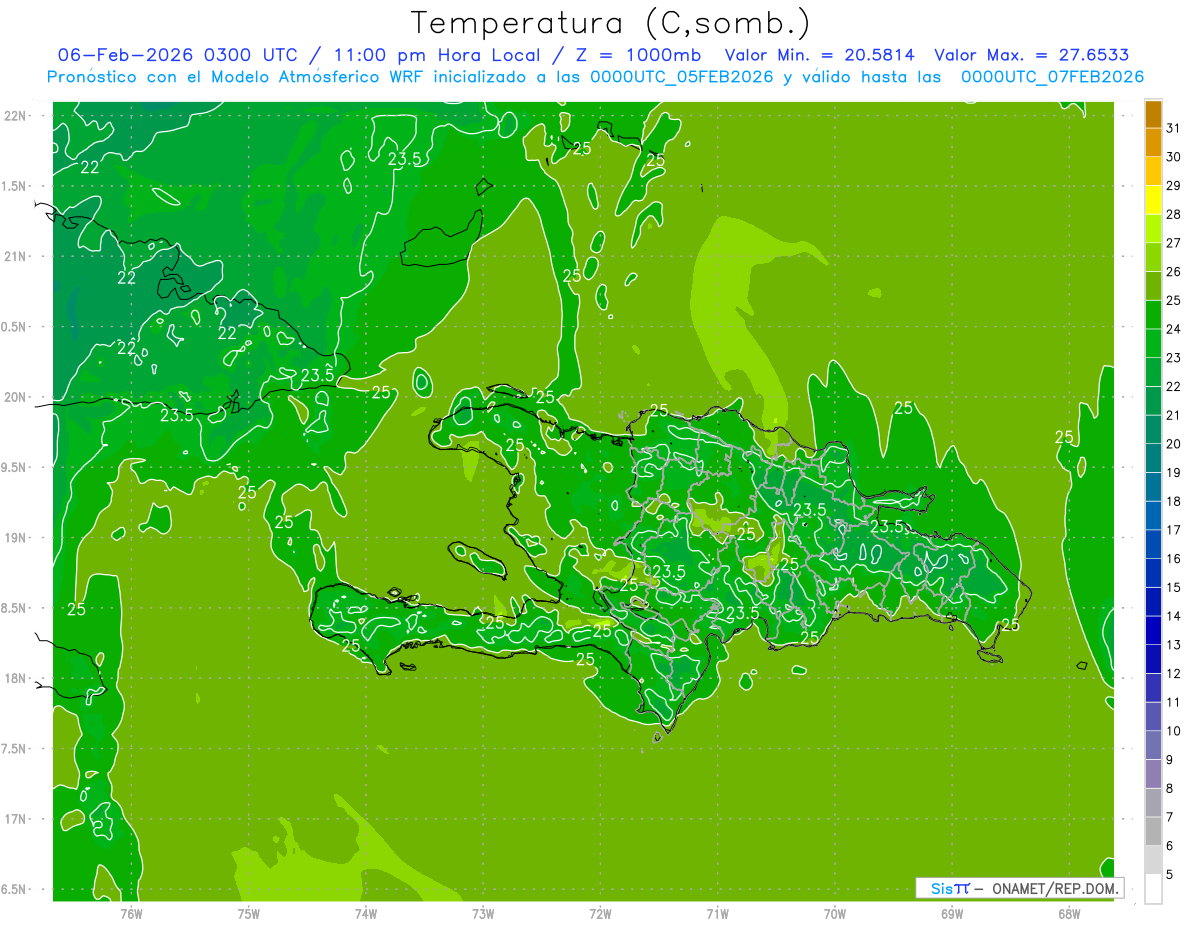The height and width of the screenshot is (927, 1200).
Task: Click the 17N latitude axis label
Action: [15, 819]
